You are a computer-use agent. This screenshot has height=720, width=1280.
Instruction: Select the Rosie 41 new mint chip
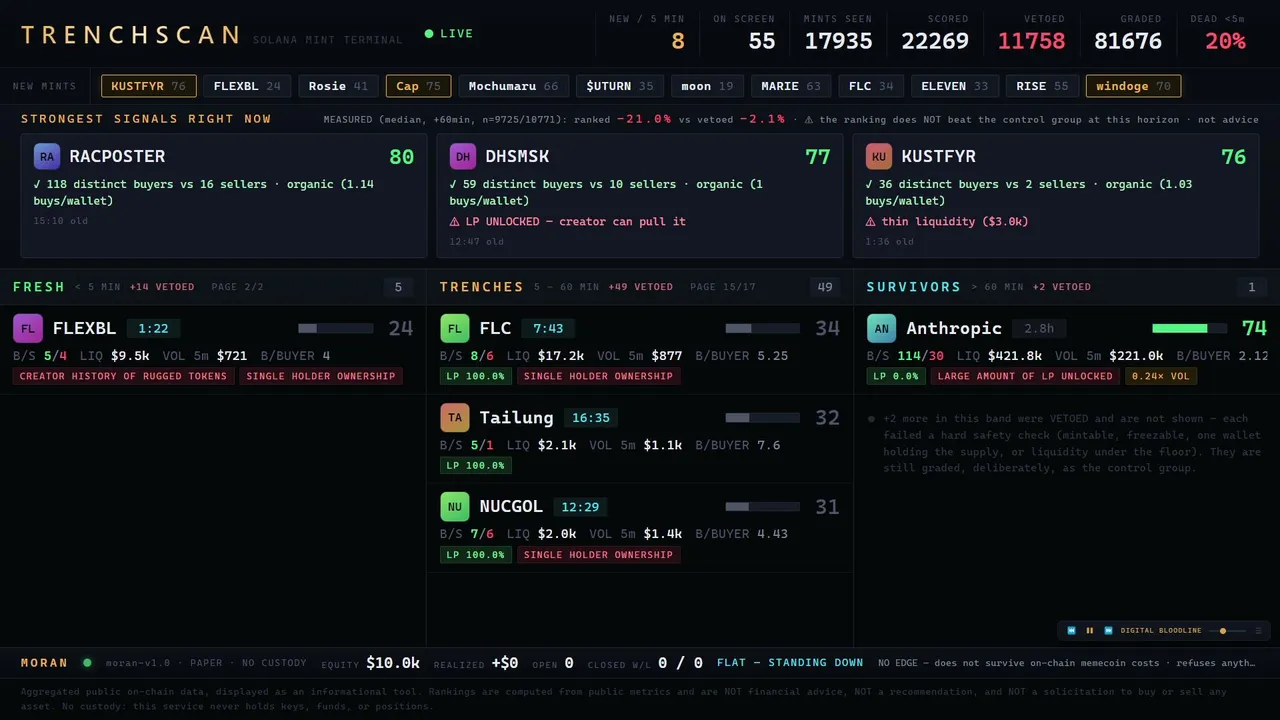click(338, 86)
